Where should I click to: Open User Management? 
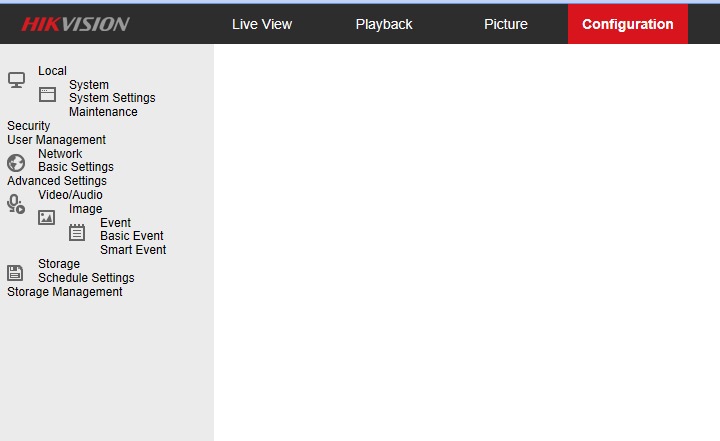pyautogui.click(x=56, y=140)
